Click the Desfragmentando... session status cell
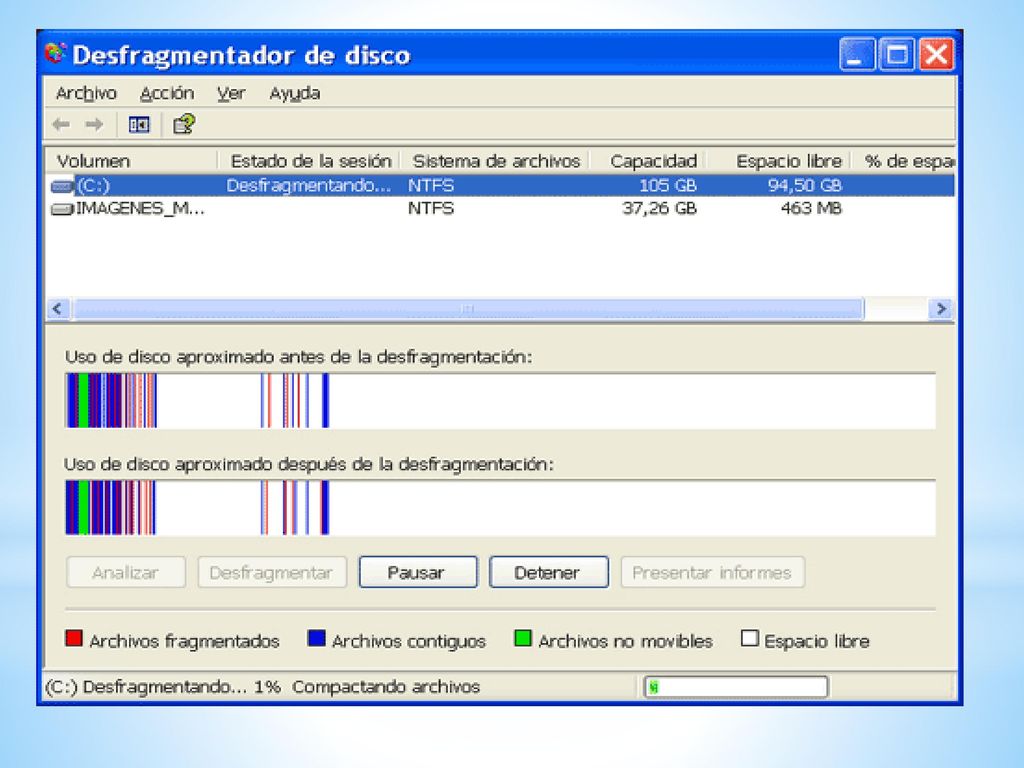 [x=308, y=185]
